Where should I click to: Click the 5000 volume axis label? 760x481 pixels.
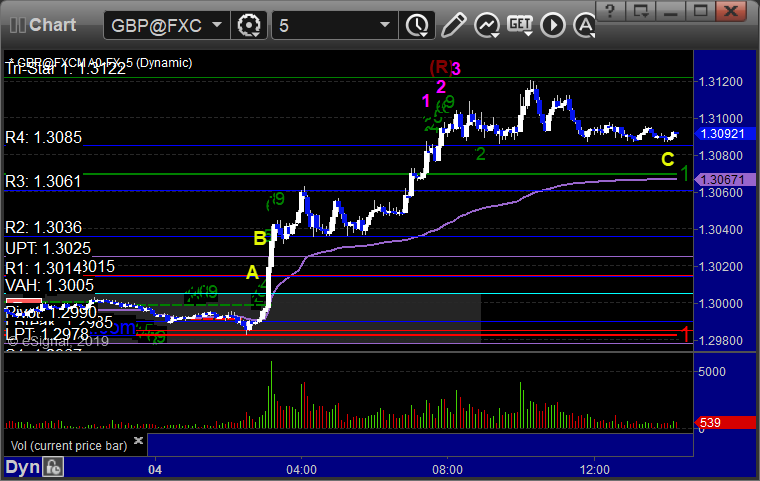pyautogui.click(x=712, y=371)
